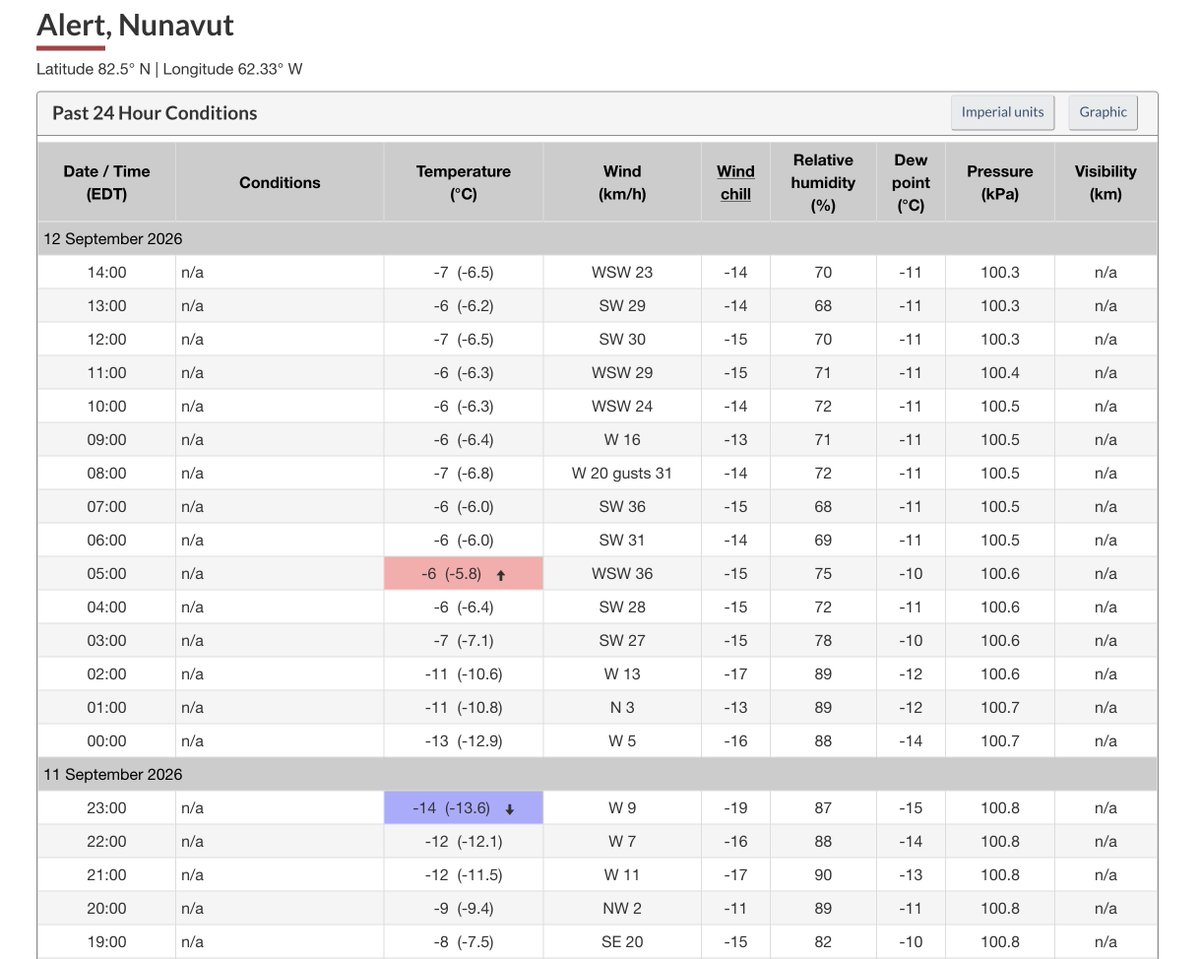Click the 20:00 time cell
This screenshot has width=1200, height=959.
tap(107, 908)
